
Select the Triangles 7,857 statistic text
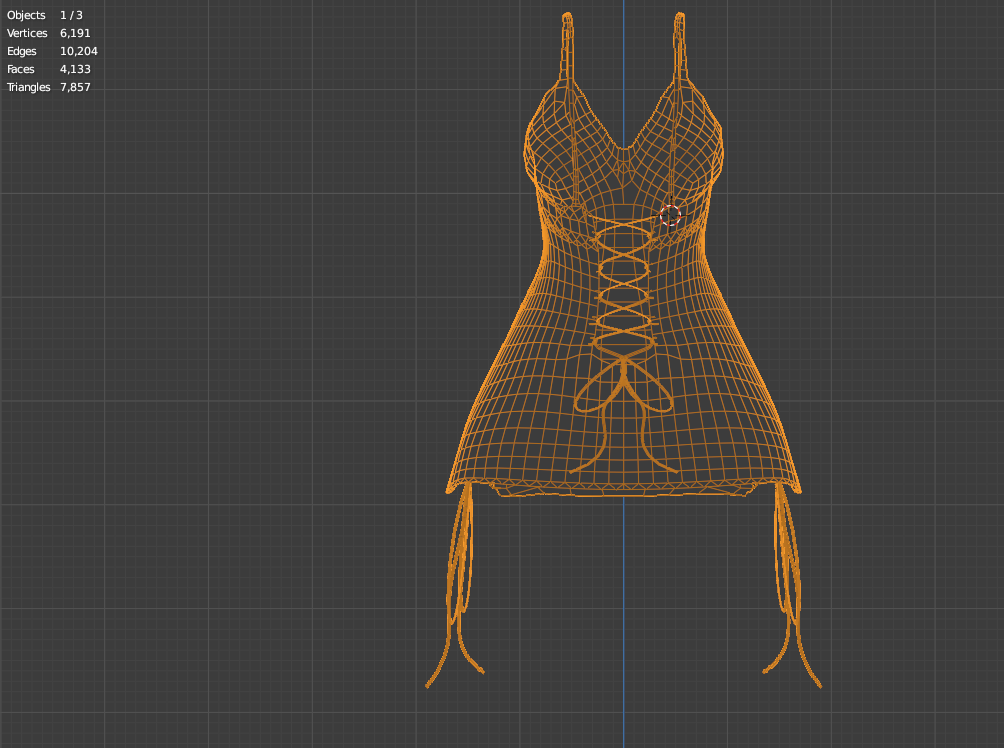click(x=49, y=87)
